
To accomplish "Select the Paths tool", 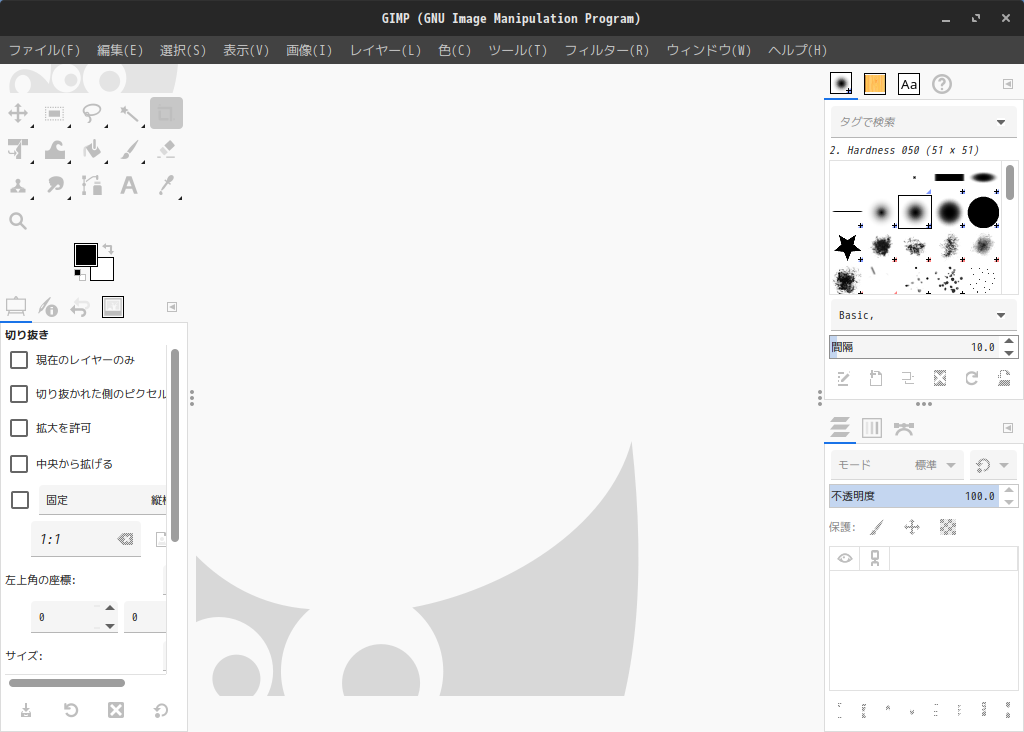I will (x=92, y=185).
